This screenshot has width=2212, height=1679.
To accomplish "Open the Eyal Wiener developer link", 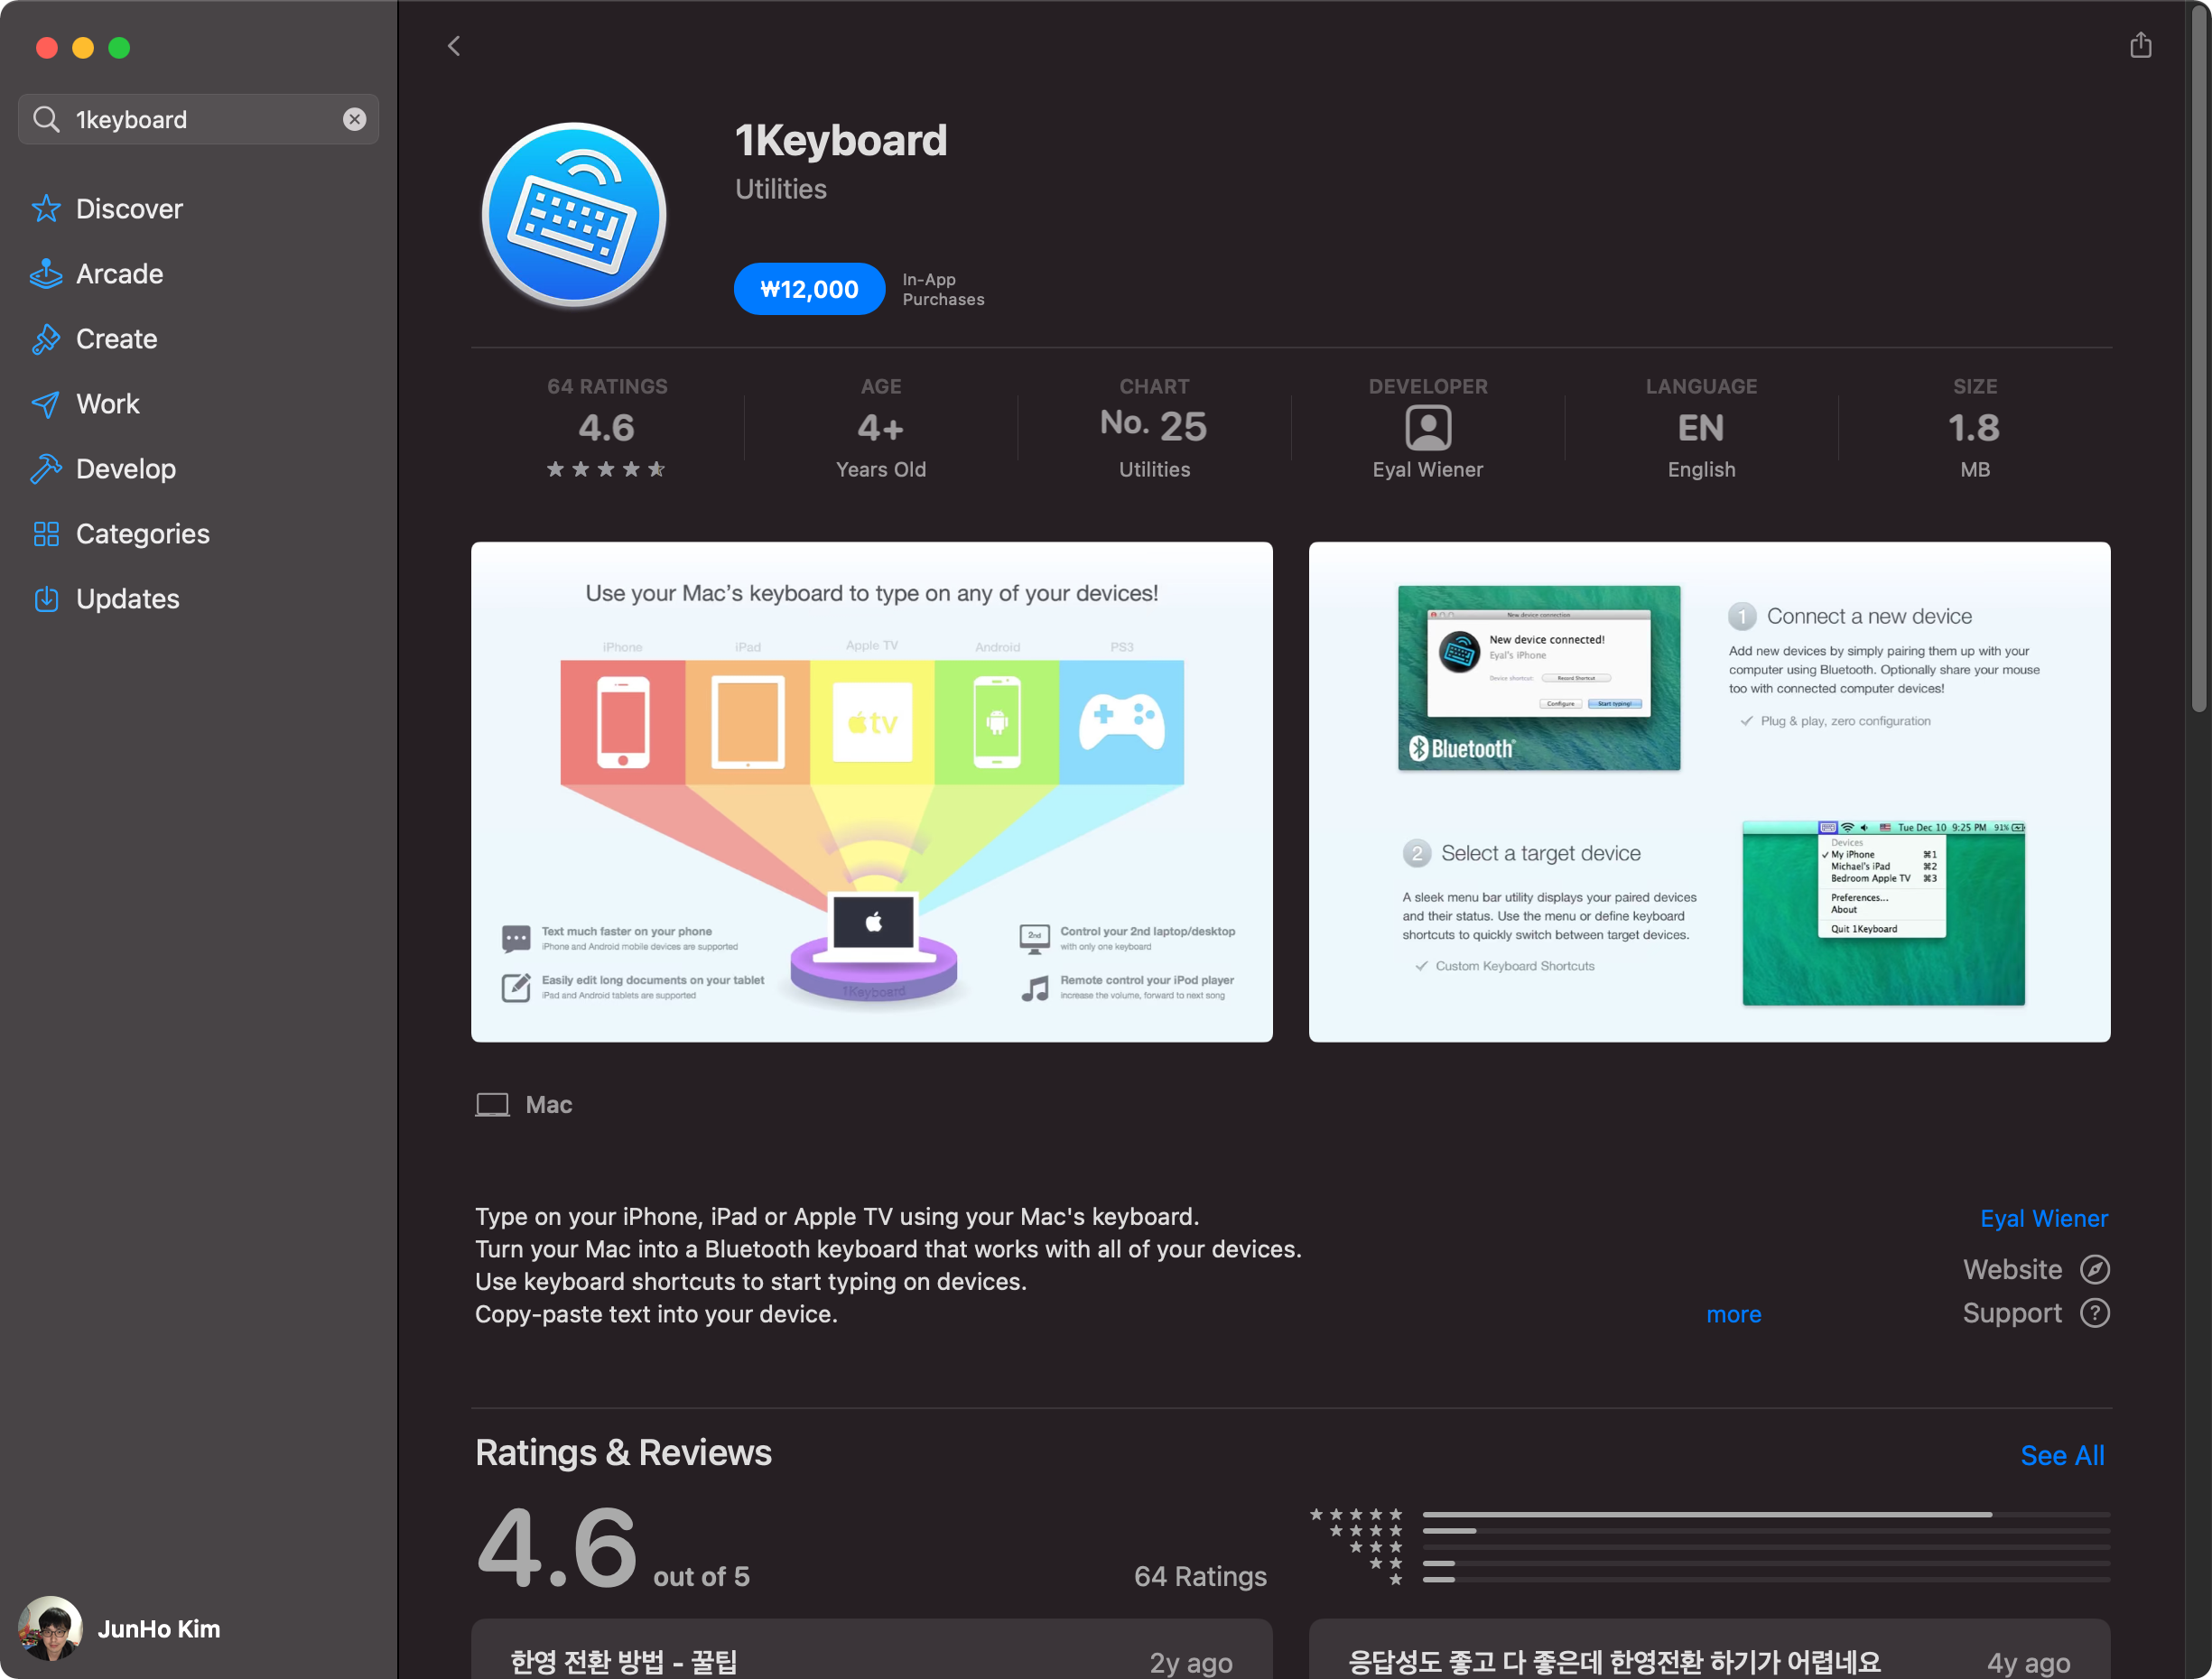I will point(2043,1218).
